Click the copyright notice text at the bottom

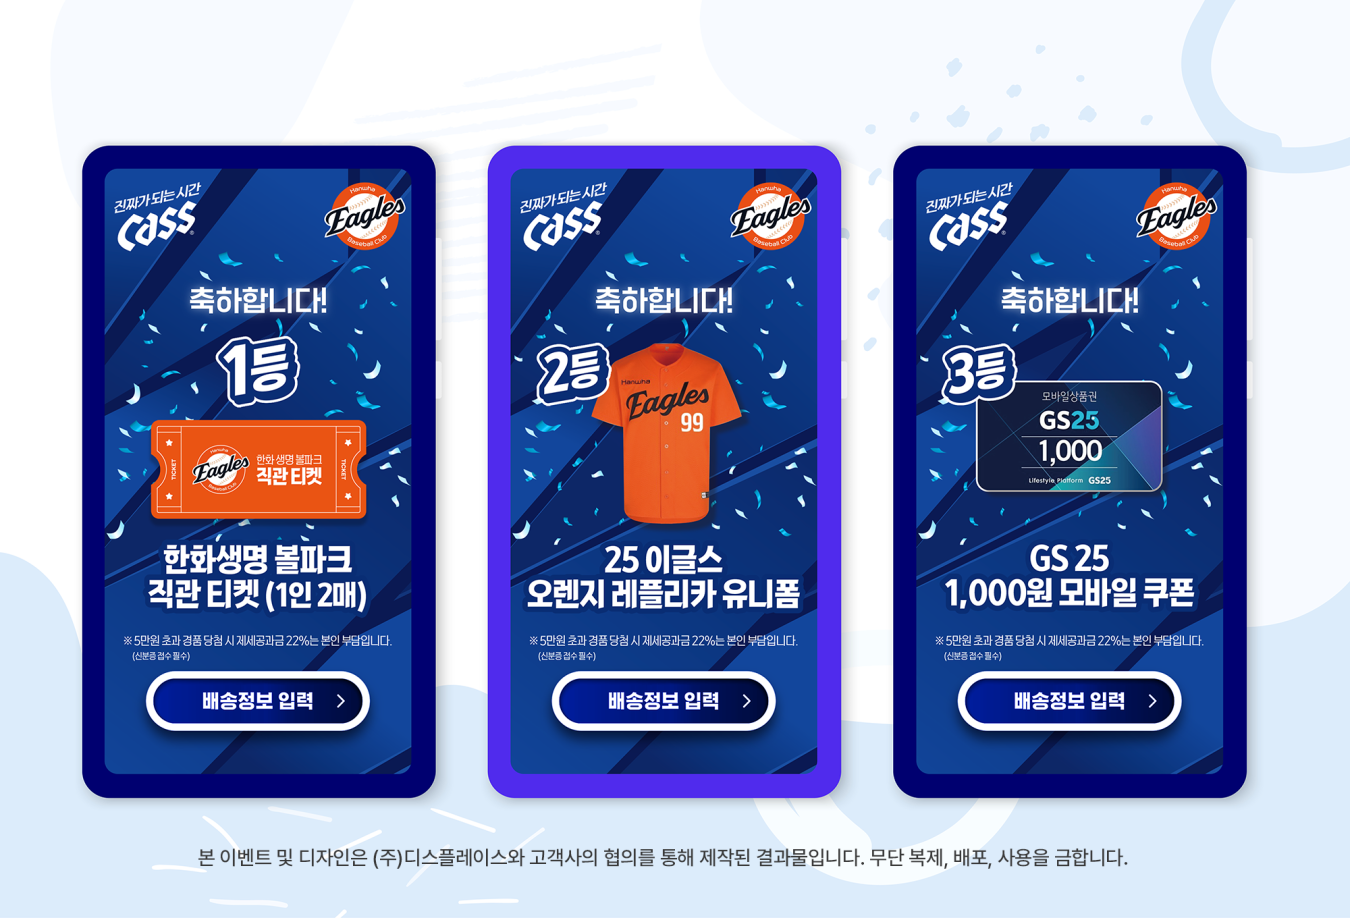pos(663,857)
